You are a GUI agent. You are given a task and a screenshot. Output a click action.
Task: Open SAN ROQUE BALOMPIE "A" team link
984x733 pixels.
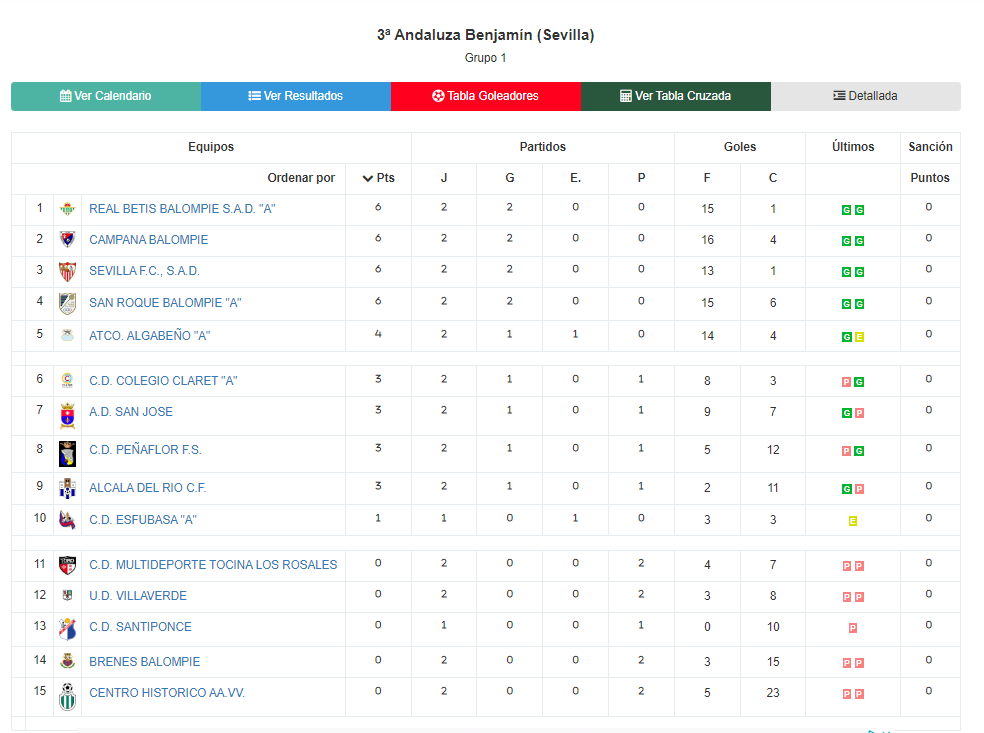165,303
